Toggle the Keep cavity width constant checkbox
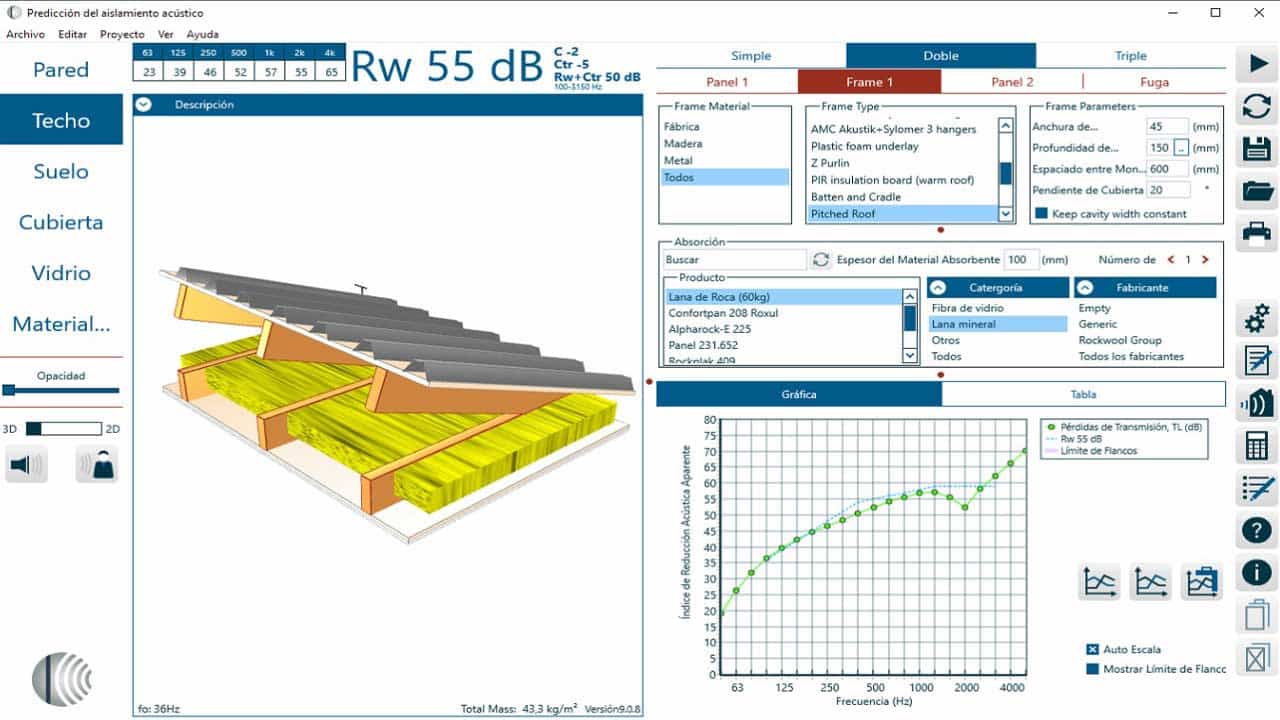Viewport: 1280px width, 720px height. [1041, 214]
